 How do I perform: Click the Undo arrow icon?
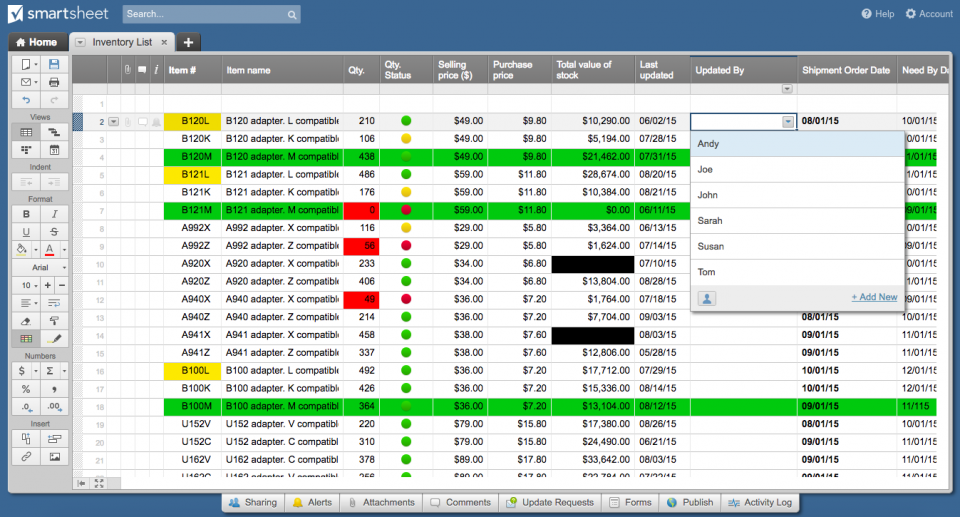click(26, 100)
